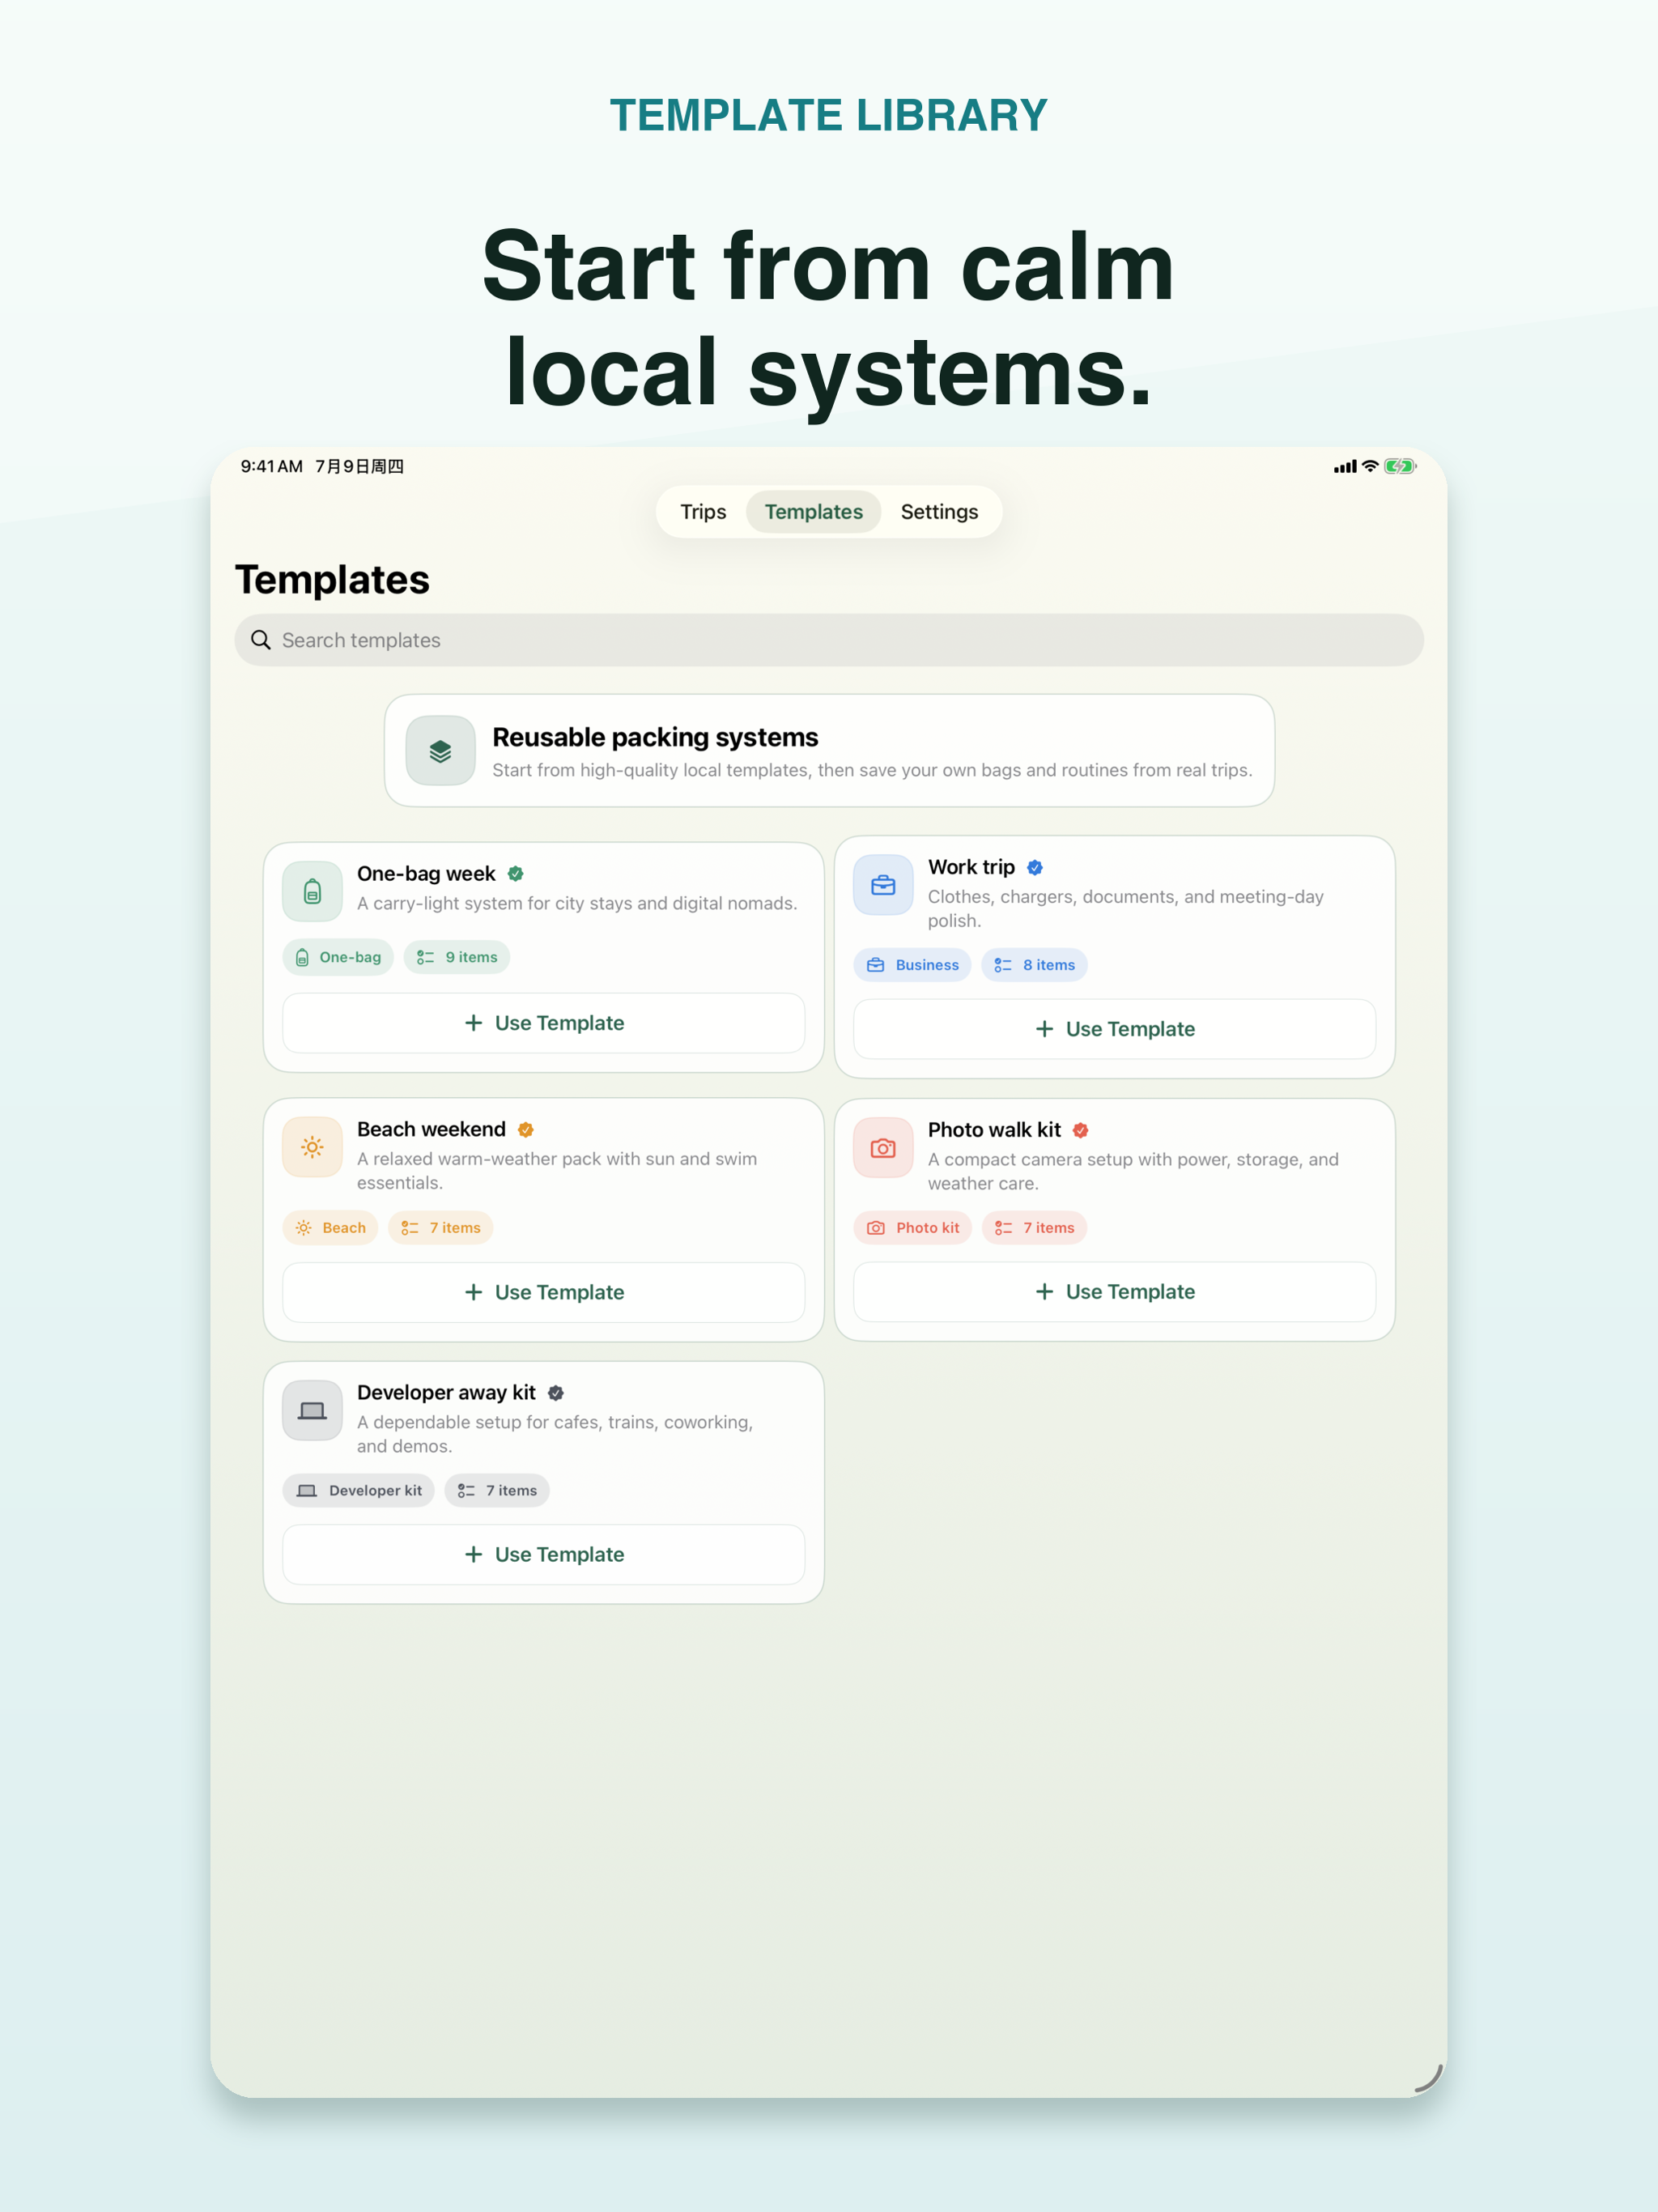
Task: Use Template for Developer away kit
Action: click(544, 1555)
